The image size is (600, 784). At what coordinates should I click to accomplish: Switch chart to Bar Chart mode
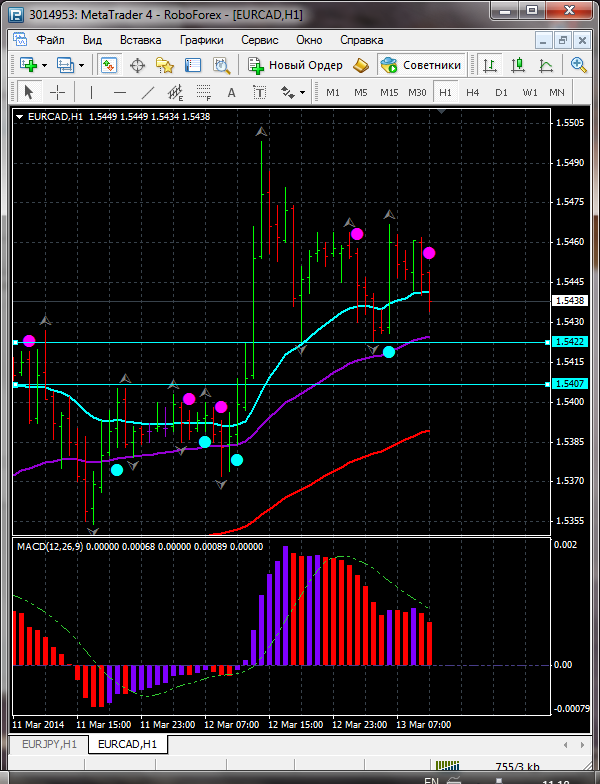tap(490, 65)
